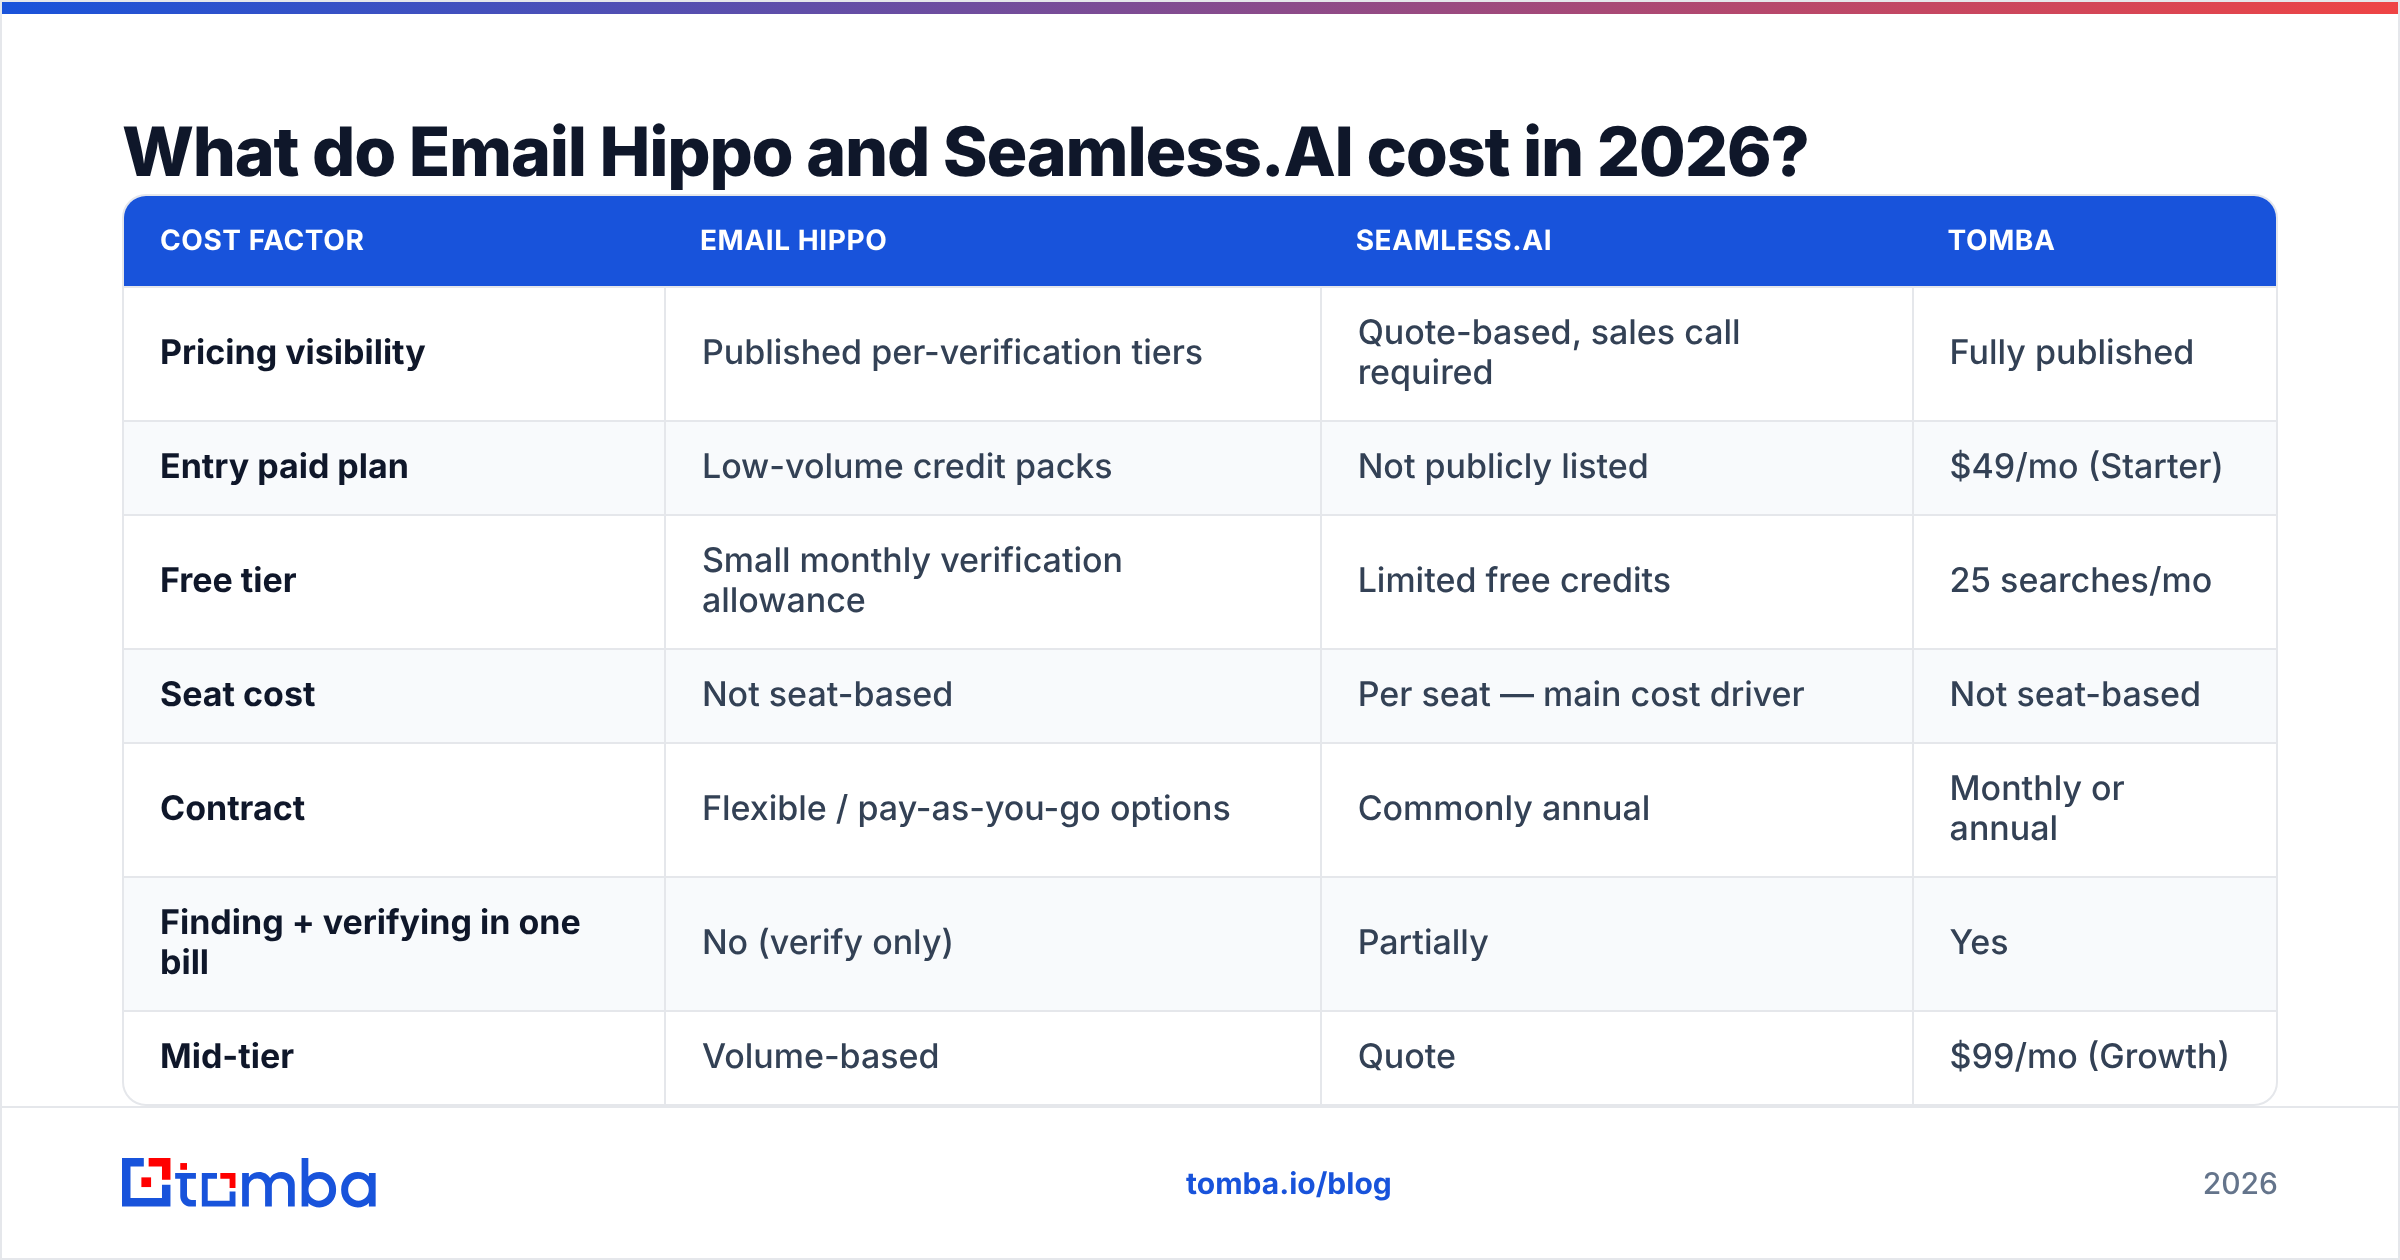Select the 'Entry paid plan' row label

point(284,466)
